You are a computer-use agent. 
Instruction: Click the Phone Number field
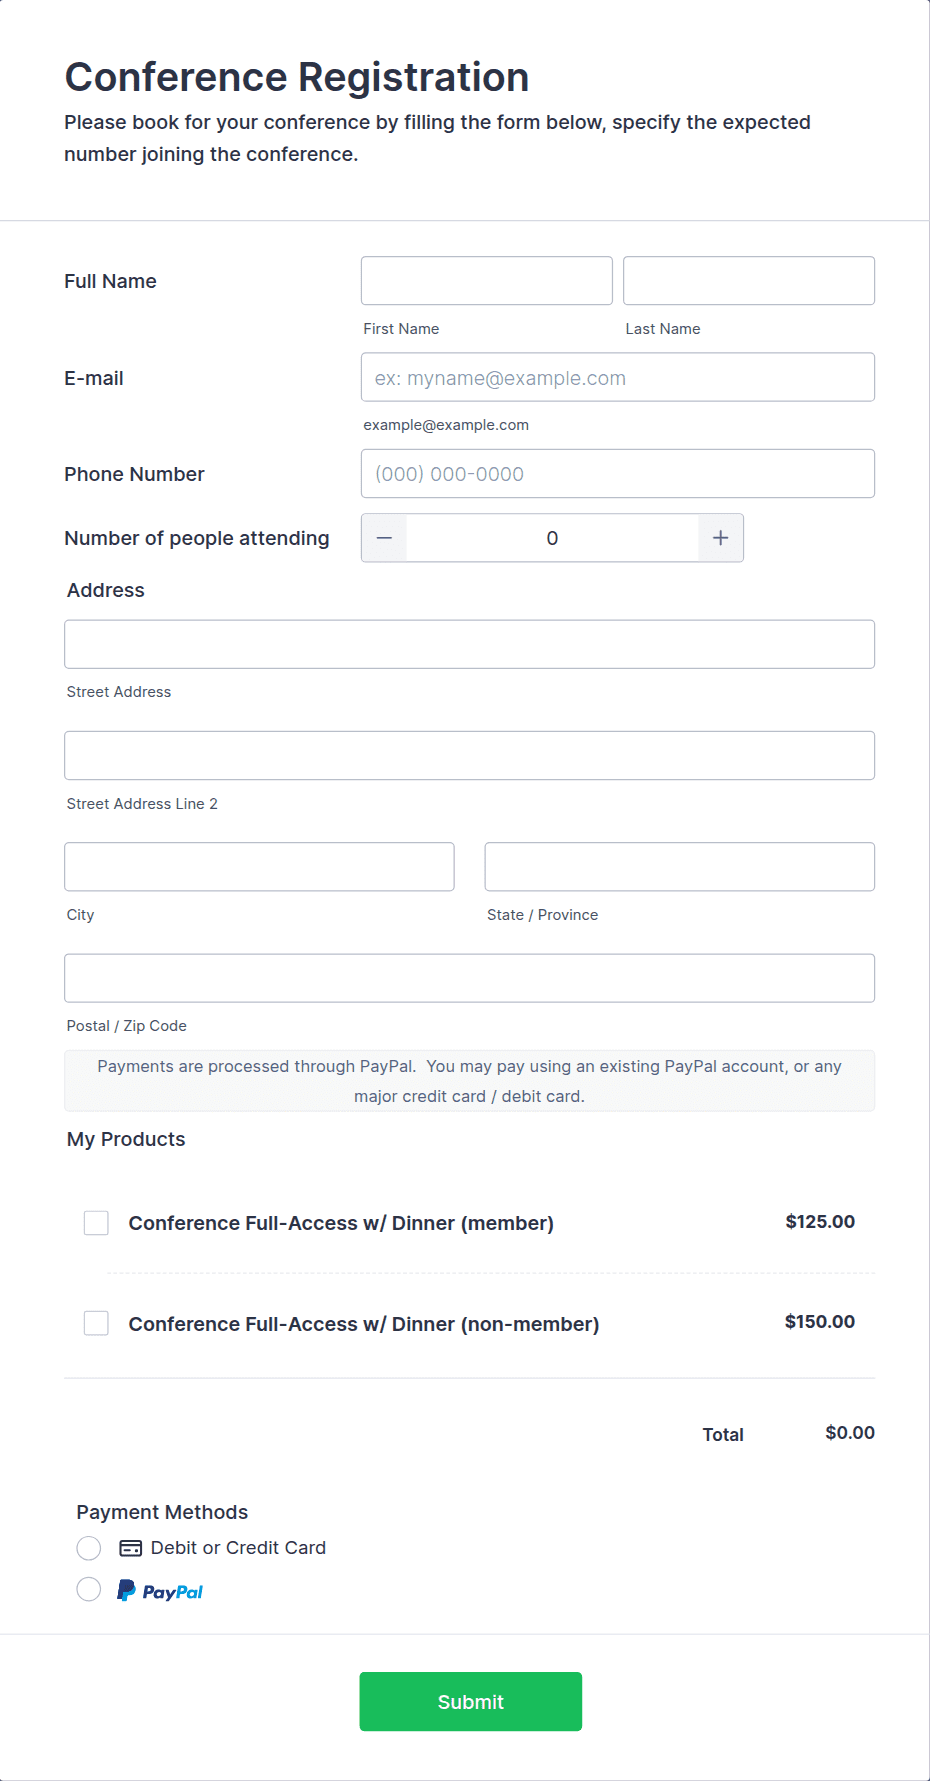click(x=617, y=473)
